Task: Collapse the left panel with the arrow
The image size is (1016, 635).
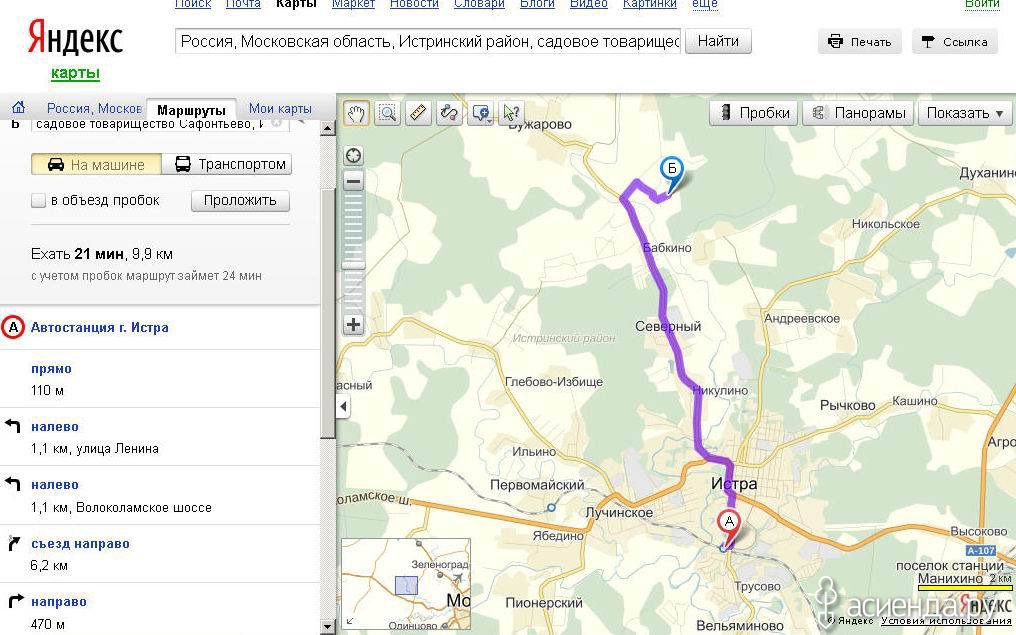Action: tap(343, 407)
